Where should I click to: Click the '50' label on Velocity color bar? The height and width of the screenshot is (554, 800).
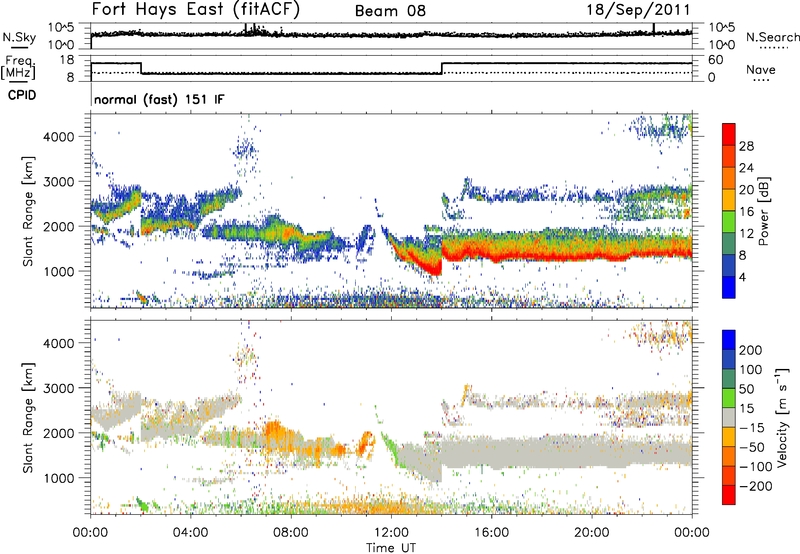747,389
